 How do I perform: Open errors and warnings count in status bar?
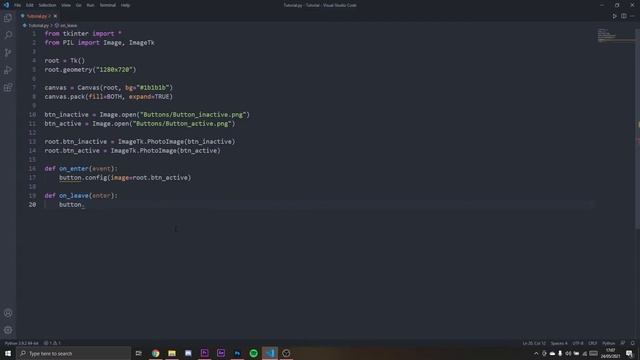click(x=52, y=343)
